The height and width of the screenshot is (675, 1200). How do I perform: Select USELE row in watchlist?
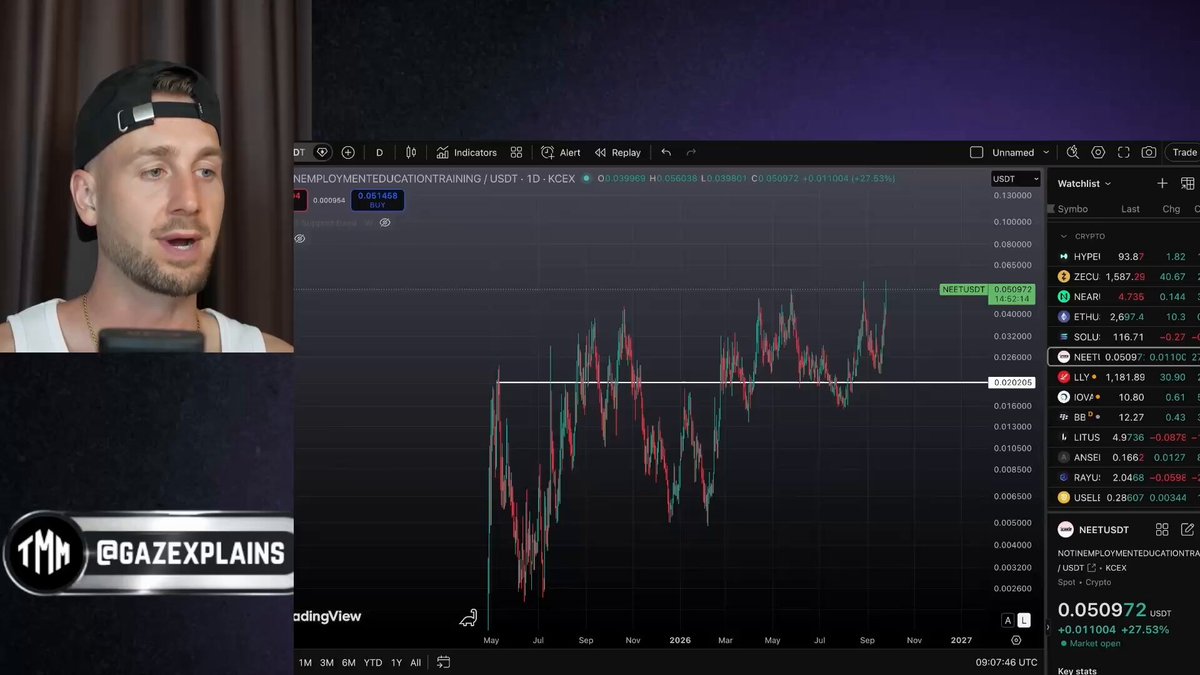pyautogui.click(x=1123, y=497)
